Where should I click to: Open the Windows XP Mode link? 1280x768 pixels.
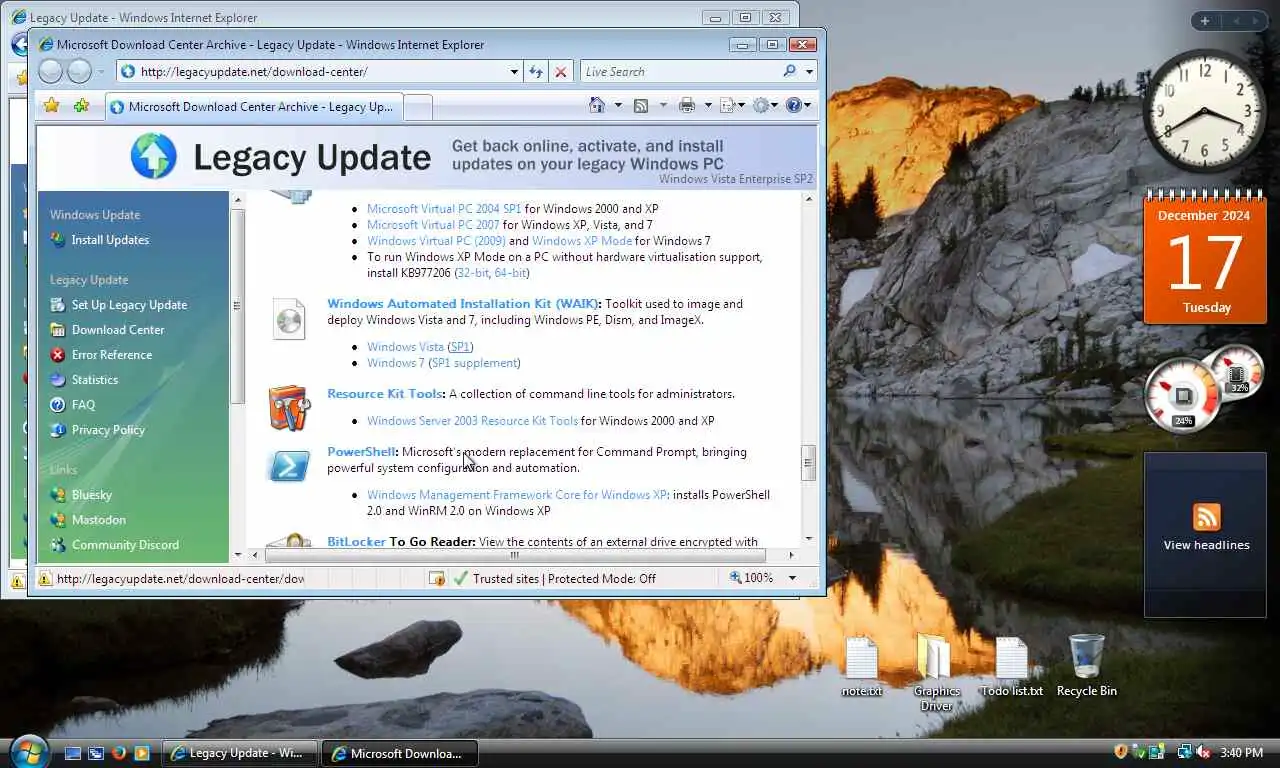click(582, 241)
